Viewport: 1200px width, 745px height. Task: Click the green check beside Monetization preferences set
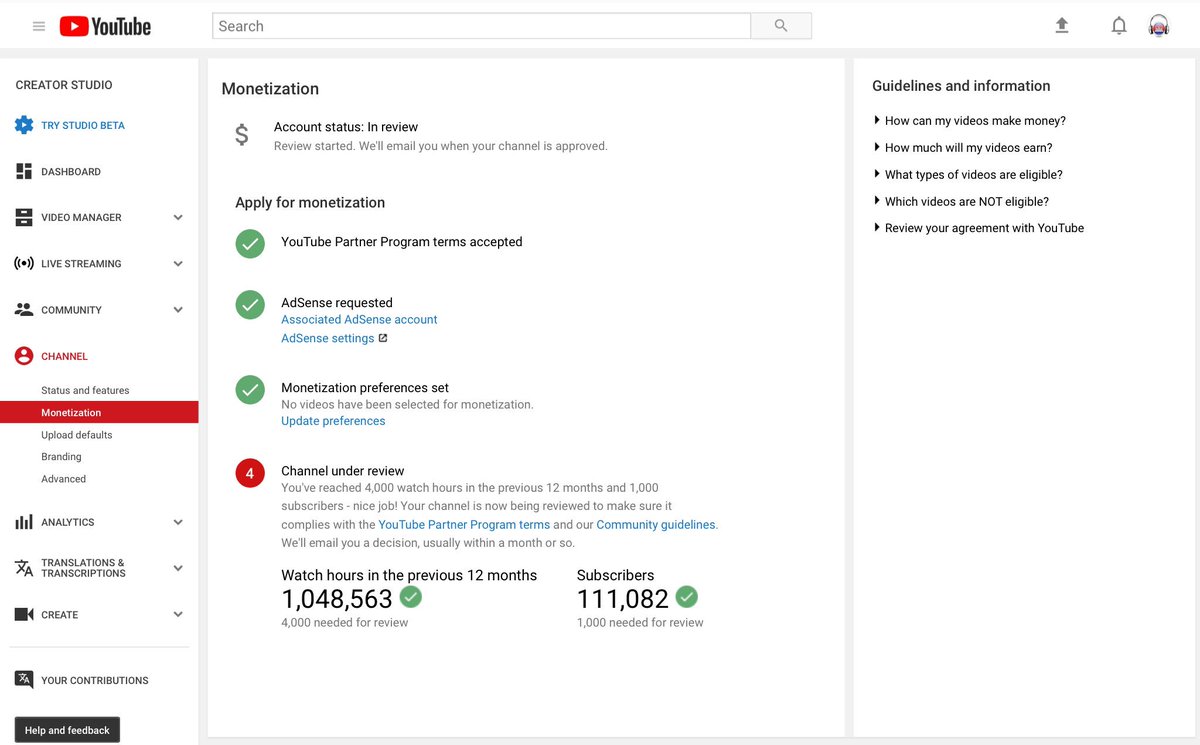[250, 390]
